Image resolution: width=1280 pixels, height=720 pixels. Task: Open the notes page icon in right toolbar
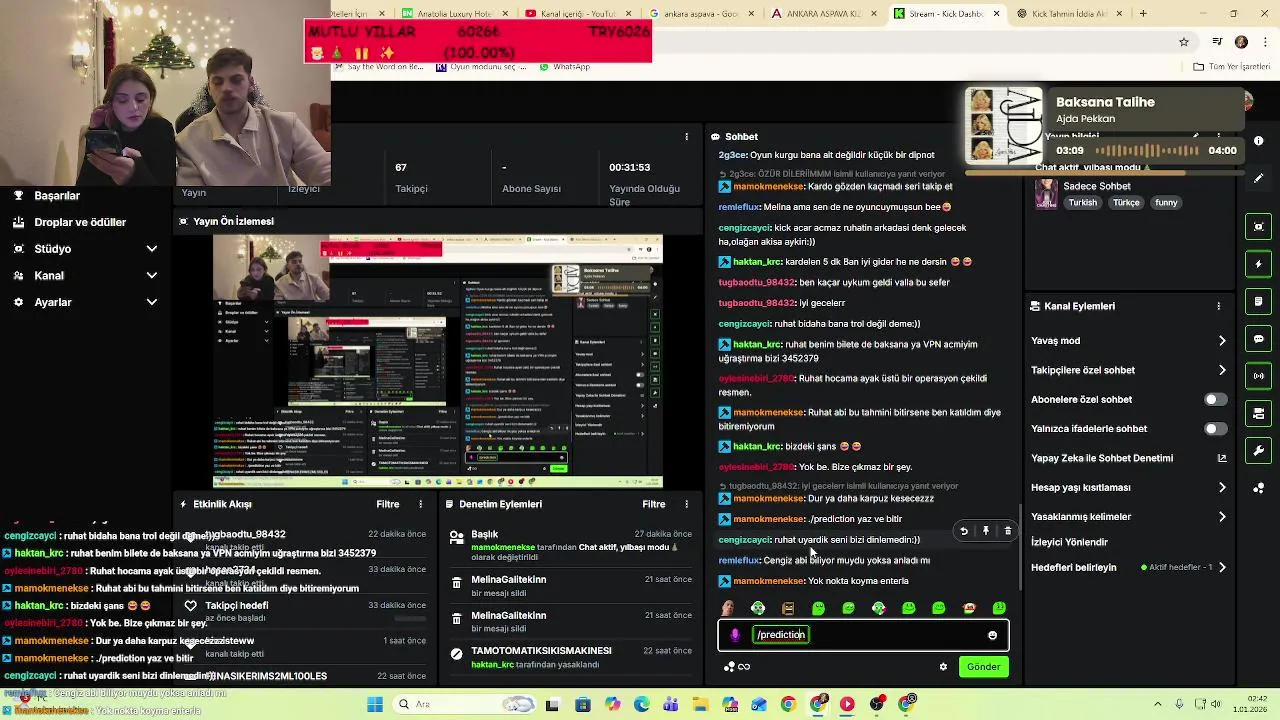(x=1259, y=301)
